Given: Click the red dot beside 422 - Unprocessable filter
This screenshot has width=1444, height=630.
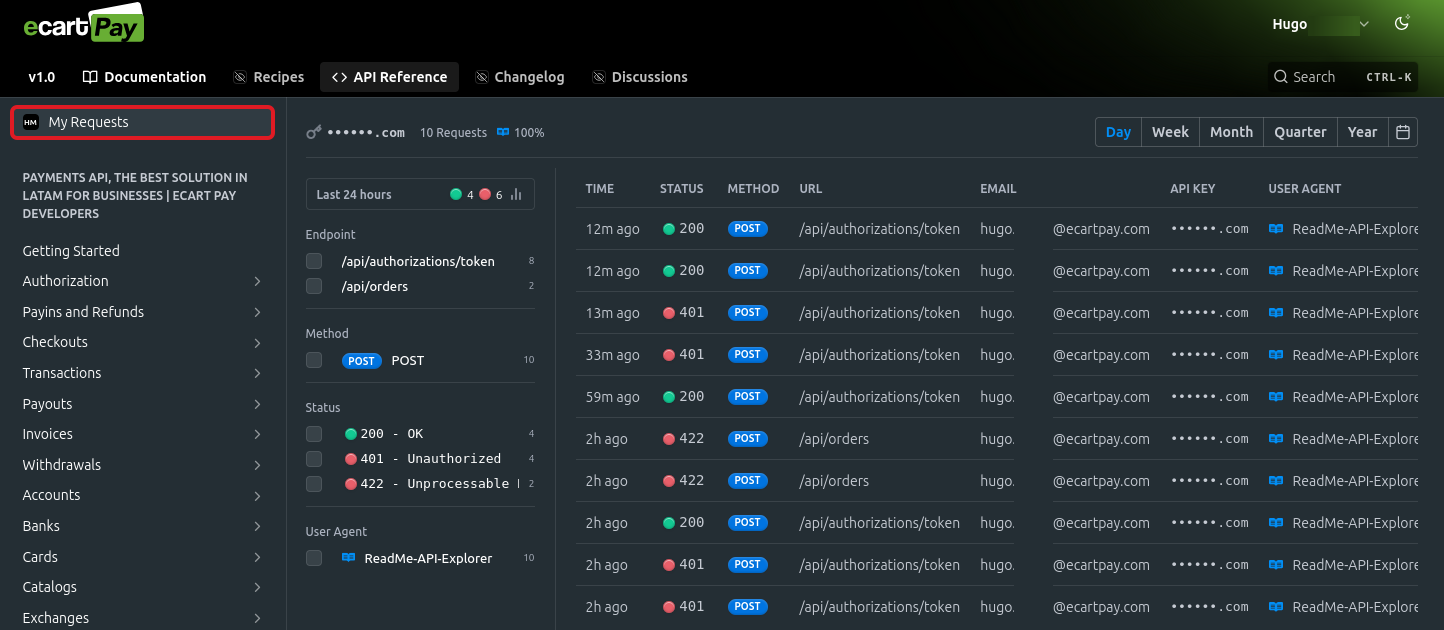Looking at the screenshot, I should [351, 484].
